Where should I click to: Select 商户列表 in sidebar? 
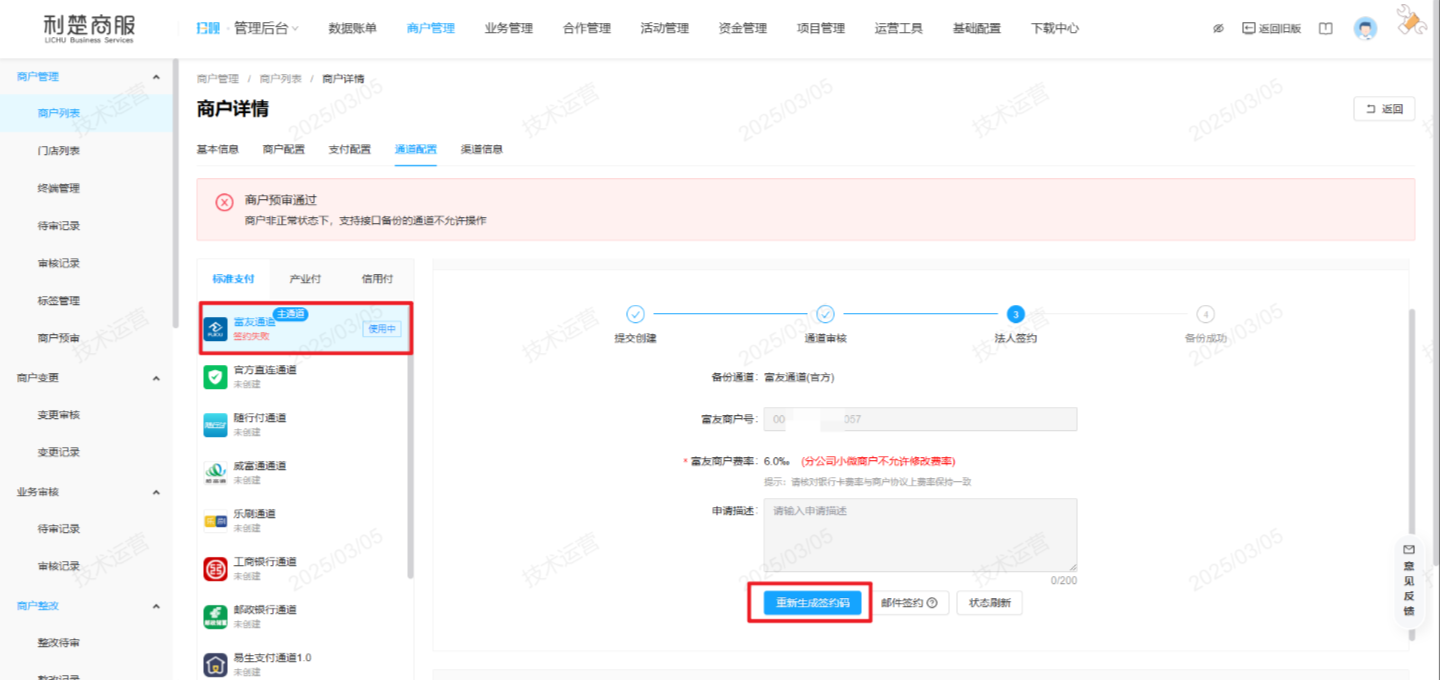click(87, 113)
